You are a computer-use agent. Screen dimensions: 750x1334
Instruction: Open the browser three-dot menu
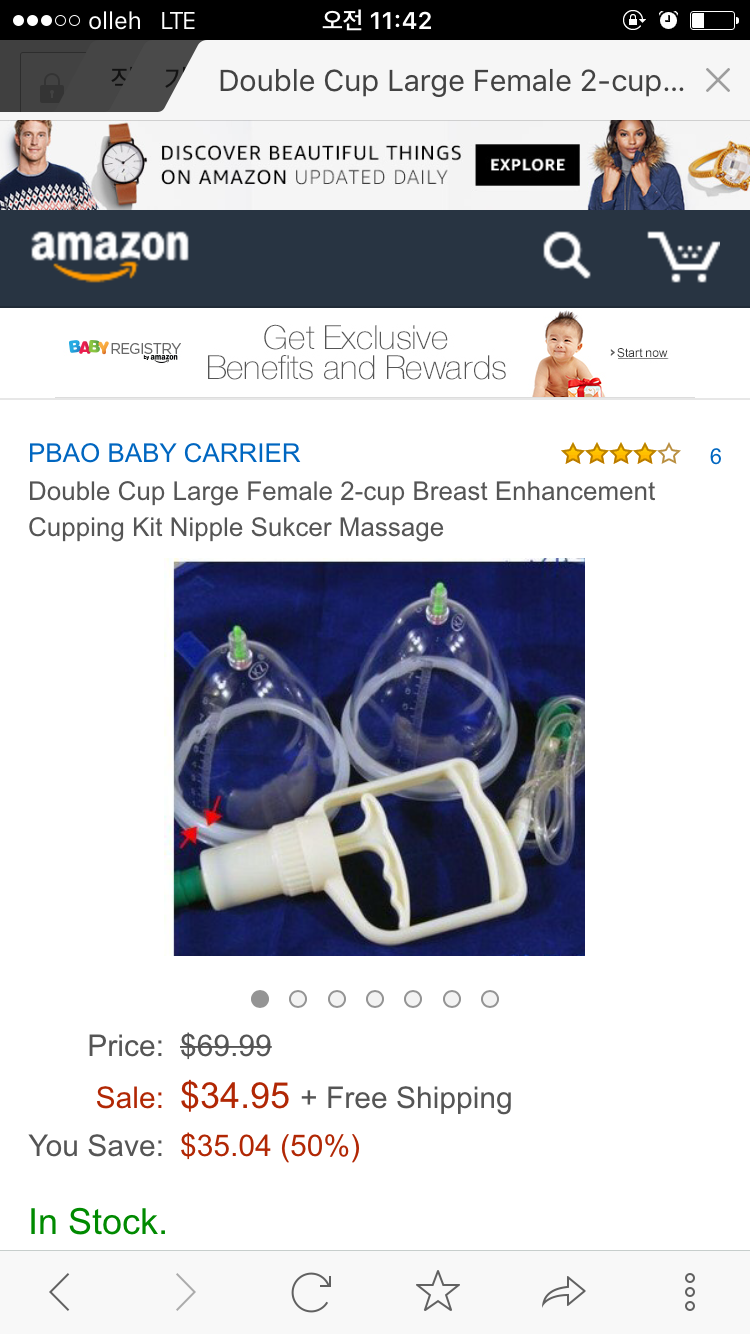(690, 1292)
